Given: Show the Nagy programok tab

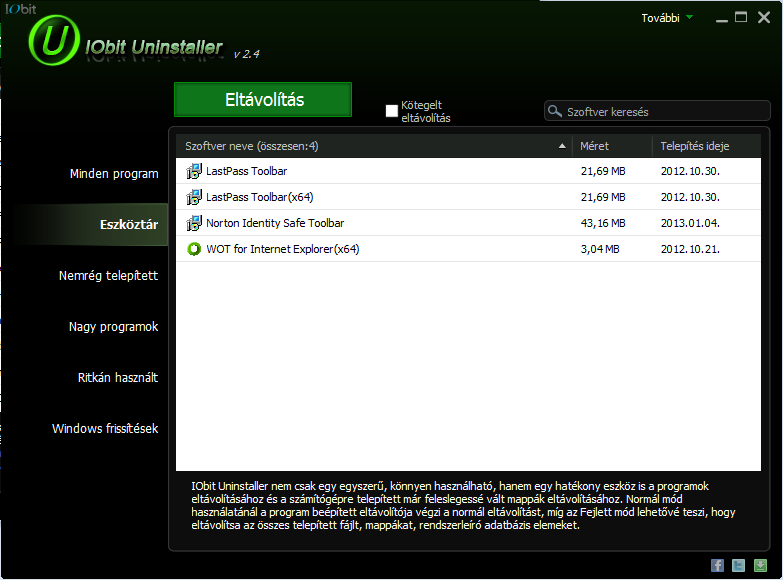Looking at the screenshot, I should click(x=113, y=327).
